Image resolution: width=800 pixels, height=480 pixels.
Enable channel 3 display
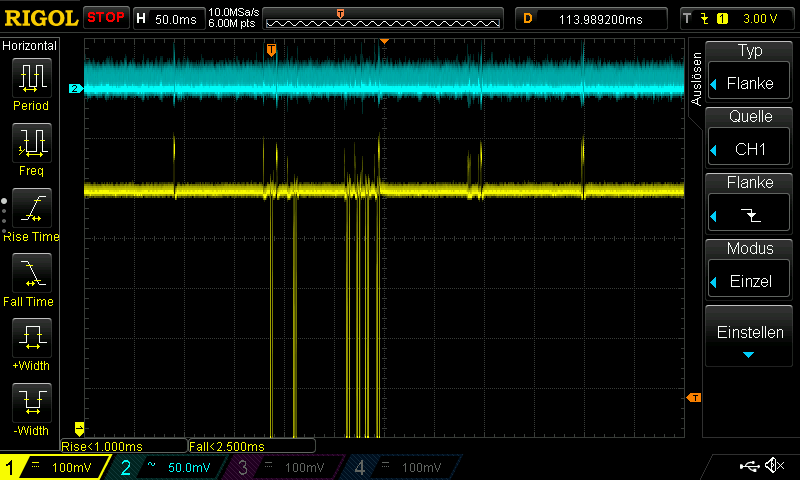point(283,467)
